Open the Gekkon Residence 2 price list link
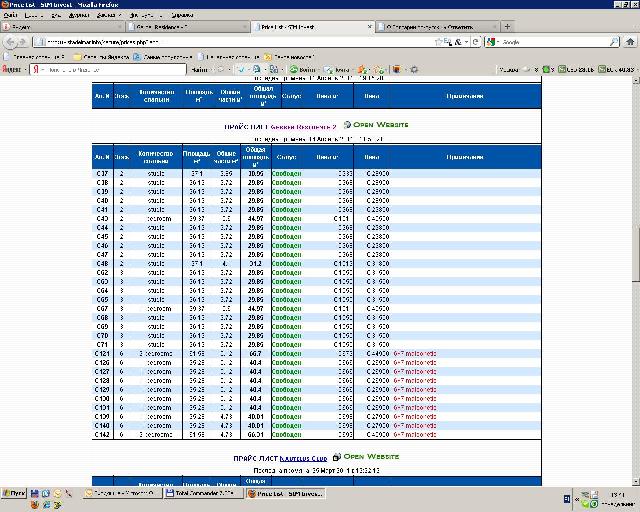The image size is (640, 512). pyautogui.click(x=303, y=127)
